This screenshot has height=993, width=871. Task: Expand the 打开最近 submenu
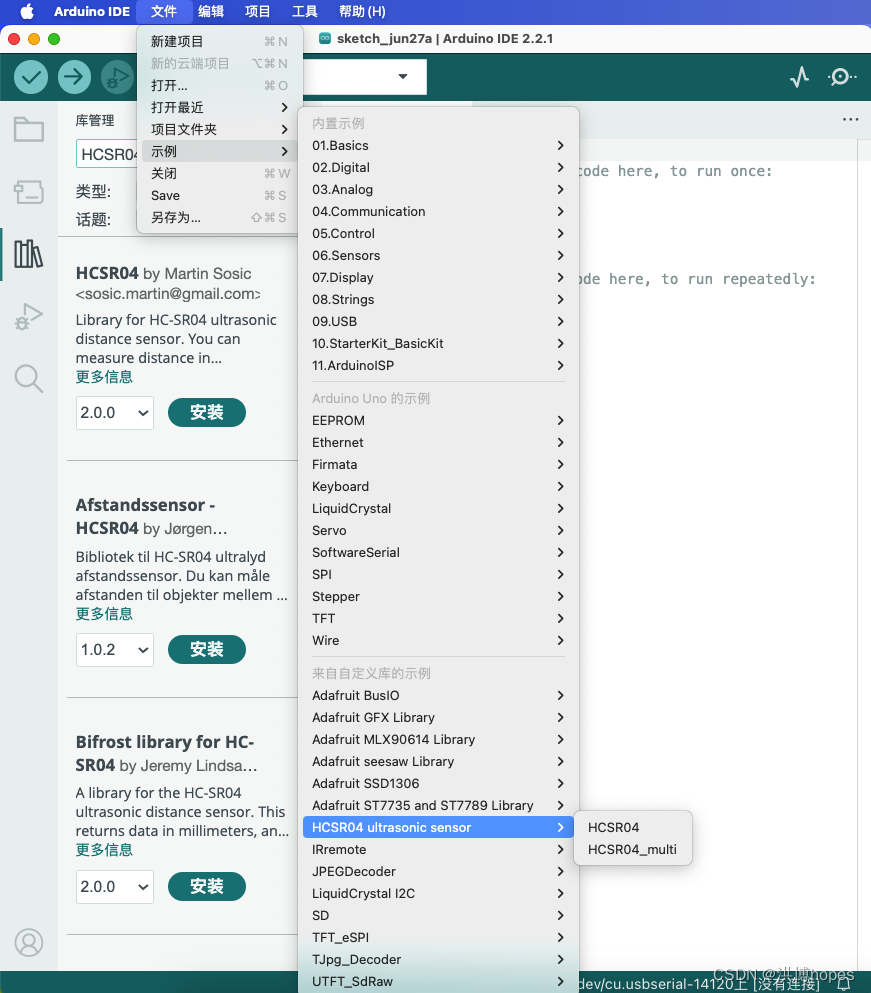(219, 108)
